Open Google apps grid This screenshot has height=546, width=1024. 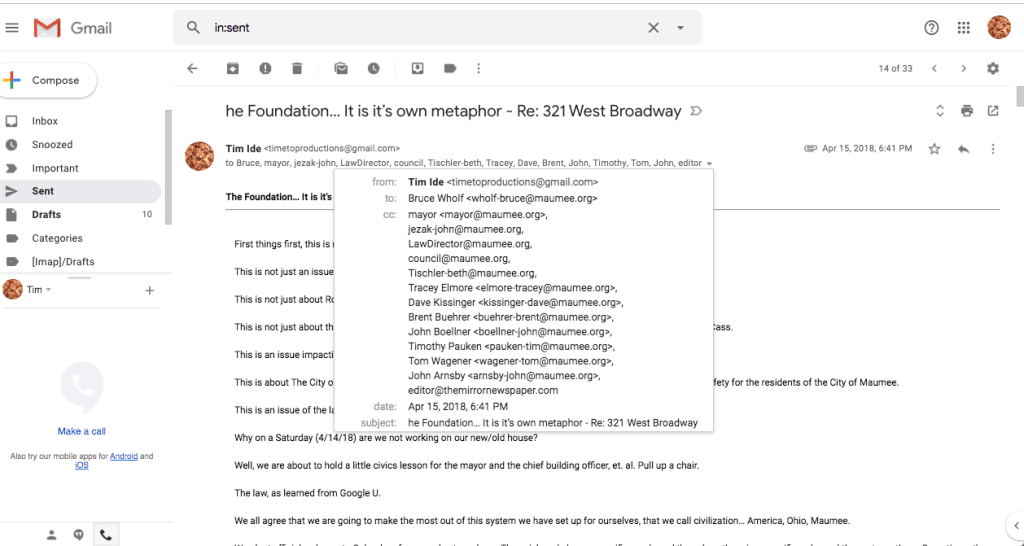tap(964, 28)
